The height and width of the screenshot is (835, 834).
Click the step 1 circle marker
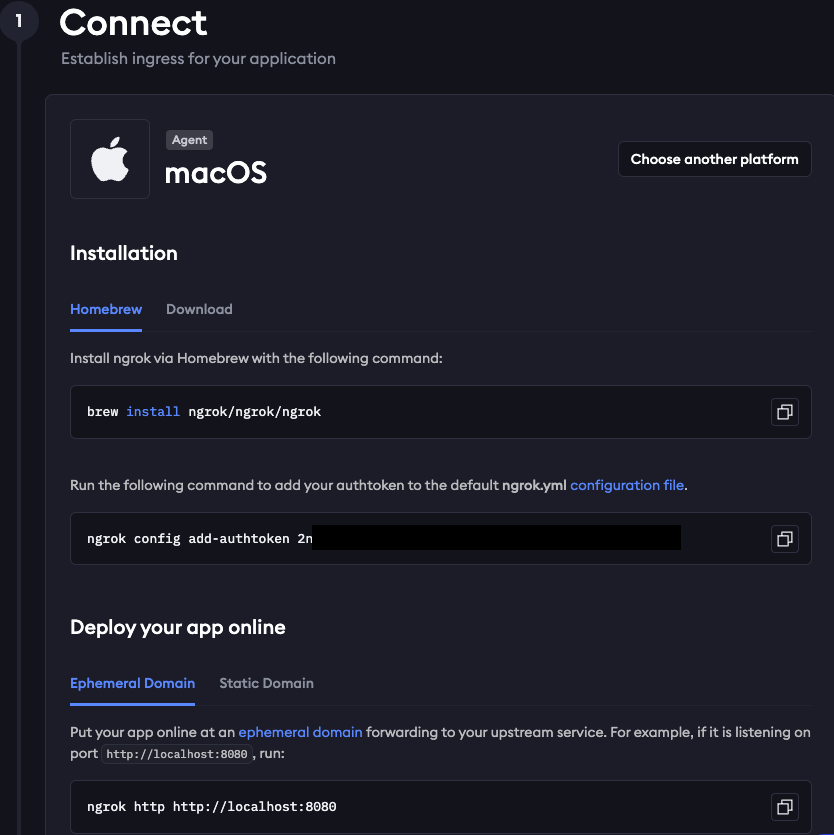pos(19,21)
